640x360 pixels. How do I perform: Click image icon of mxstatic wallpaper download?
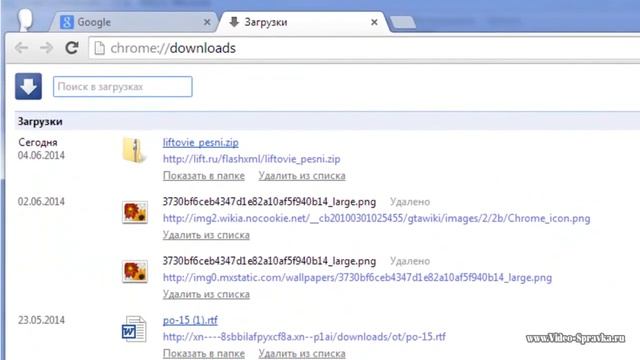point(135,271)
